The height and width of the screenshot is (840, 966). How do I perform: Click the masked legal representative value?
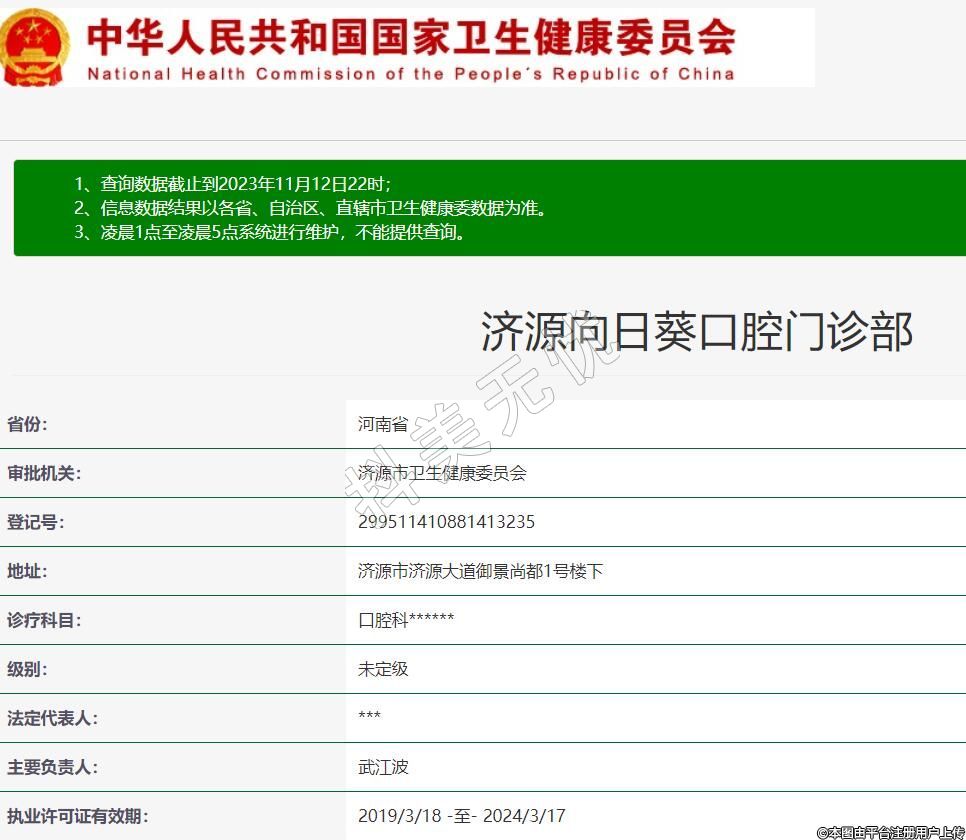[x=369, y=718]
